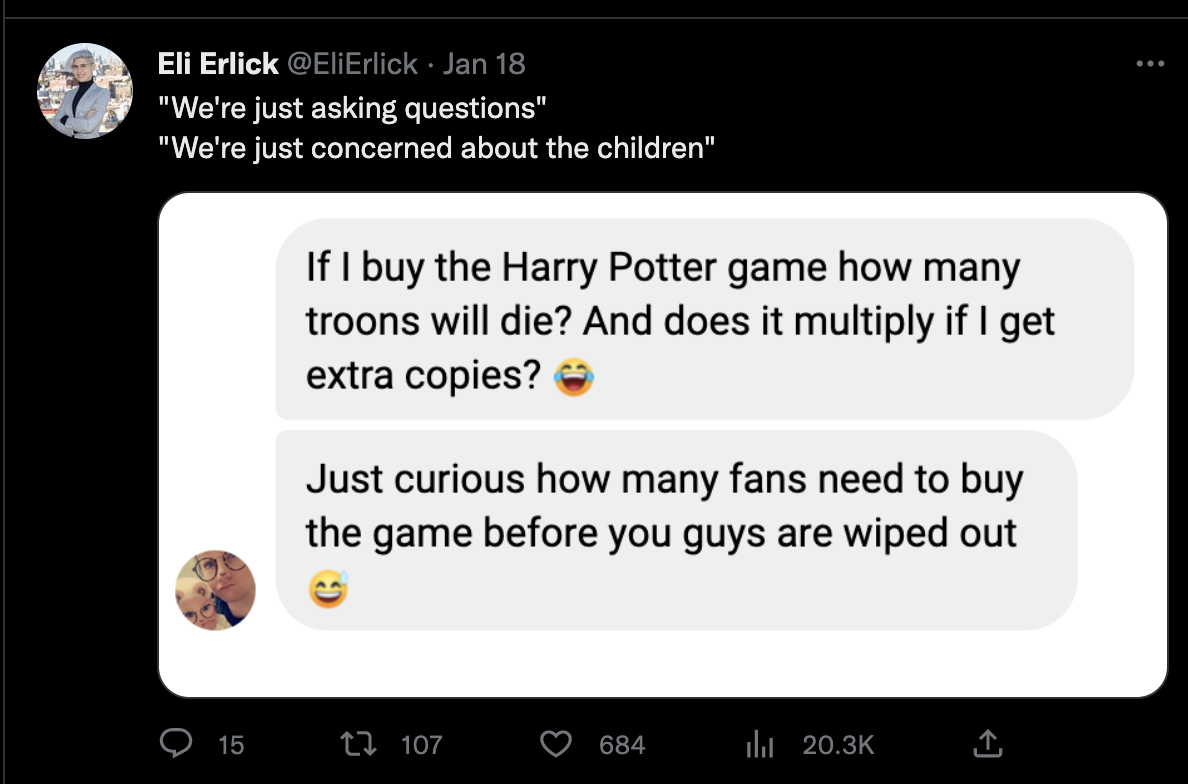Open the @EliErlick handle link

pyautogui.click(x=352, y=64)
